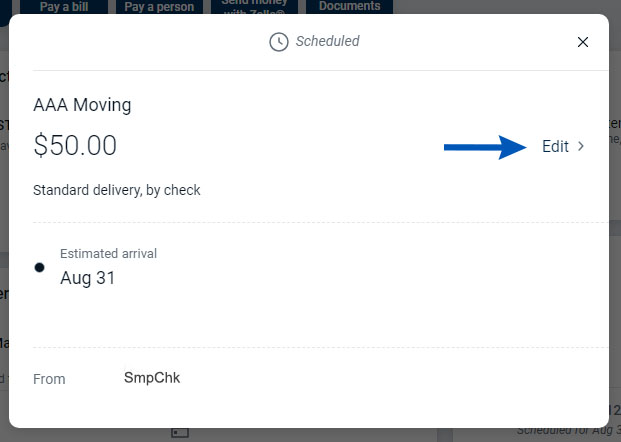
Task: Click the Estimated arrival bullet dot
Action: point(39,267)
